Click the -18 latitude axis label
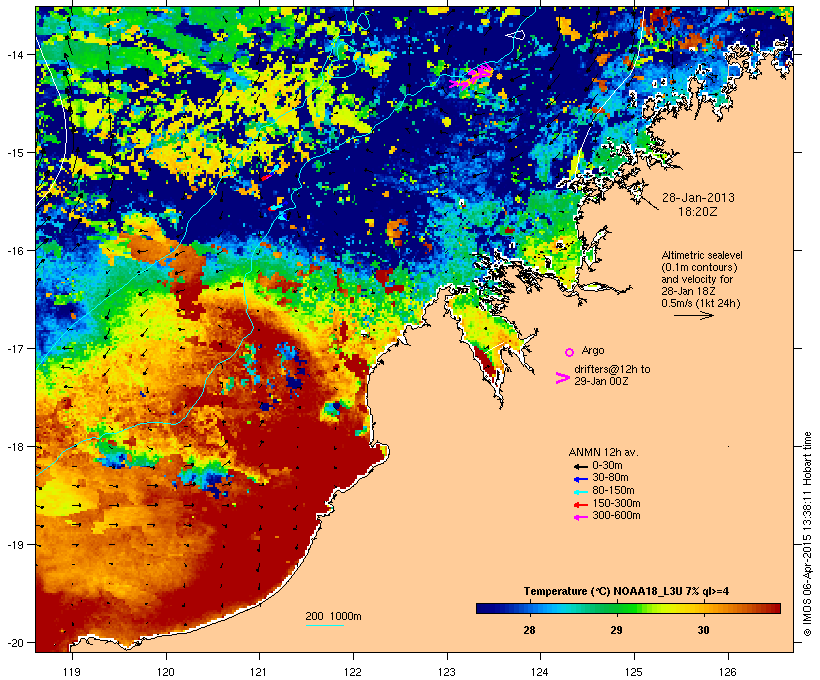Image resolution: width=820 pixels, height=680 pixels. pos(14,447)
